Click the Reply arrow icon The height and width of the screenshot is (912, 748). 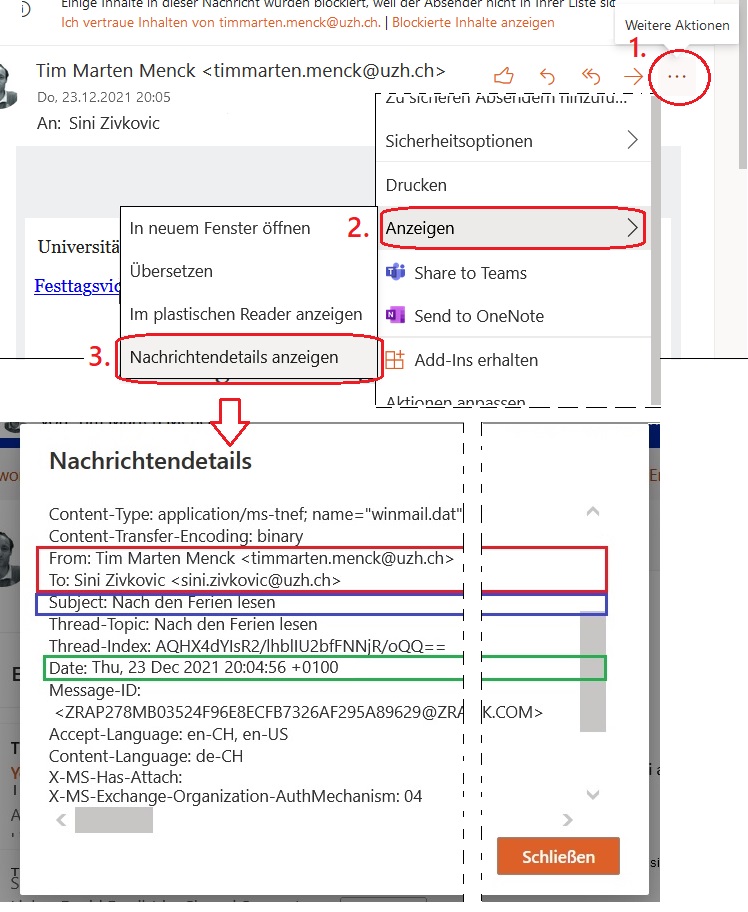pos(547,76)
